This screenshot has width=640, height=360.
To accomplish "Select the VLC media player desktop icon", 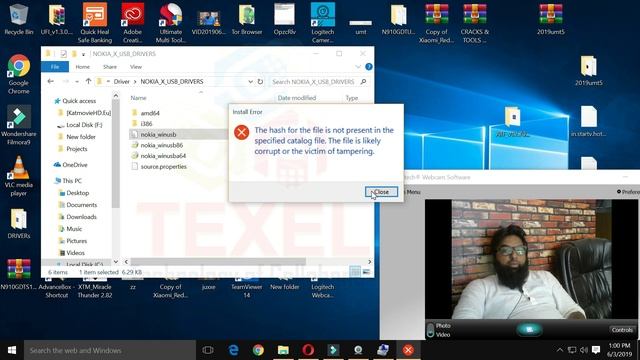I will [x=18, y=176].
